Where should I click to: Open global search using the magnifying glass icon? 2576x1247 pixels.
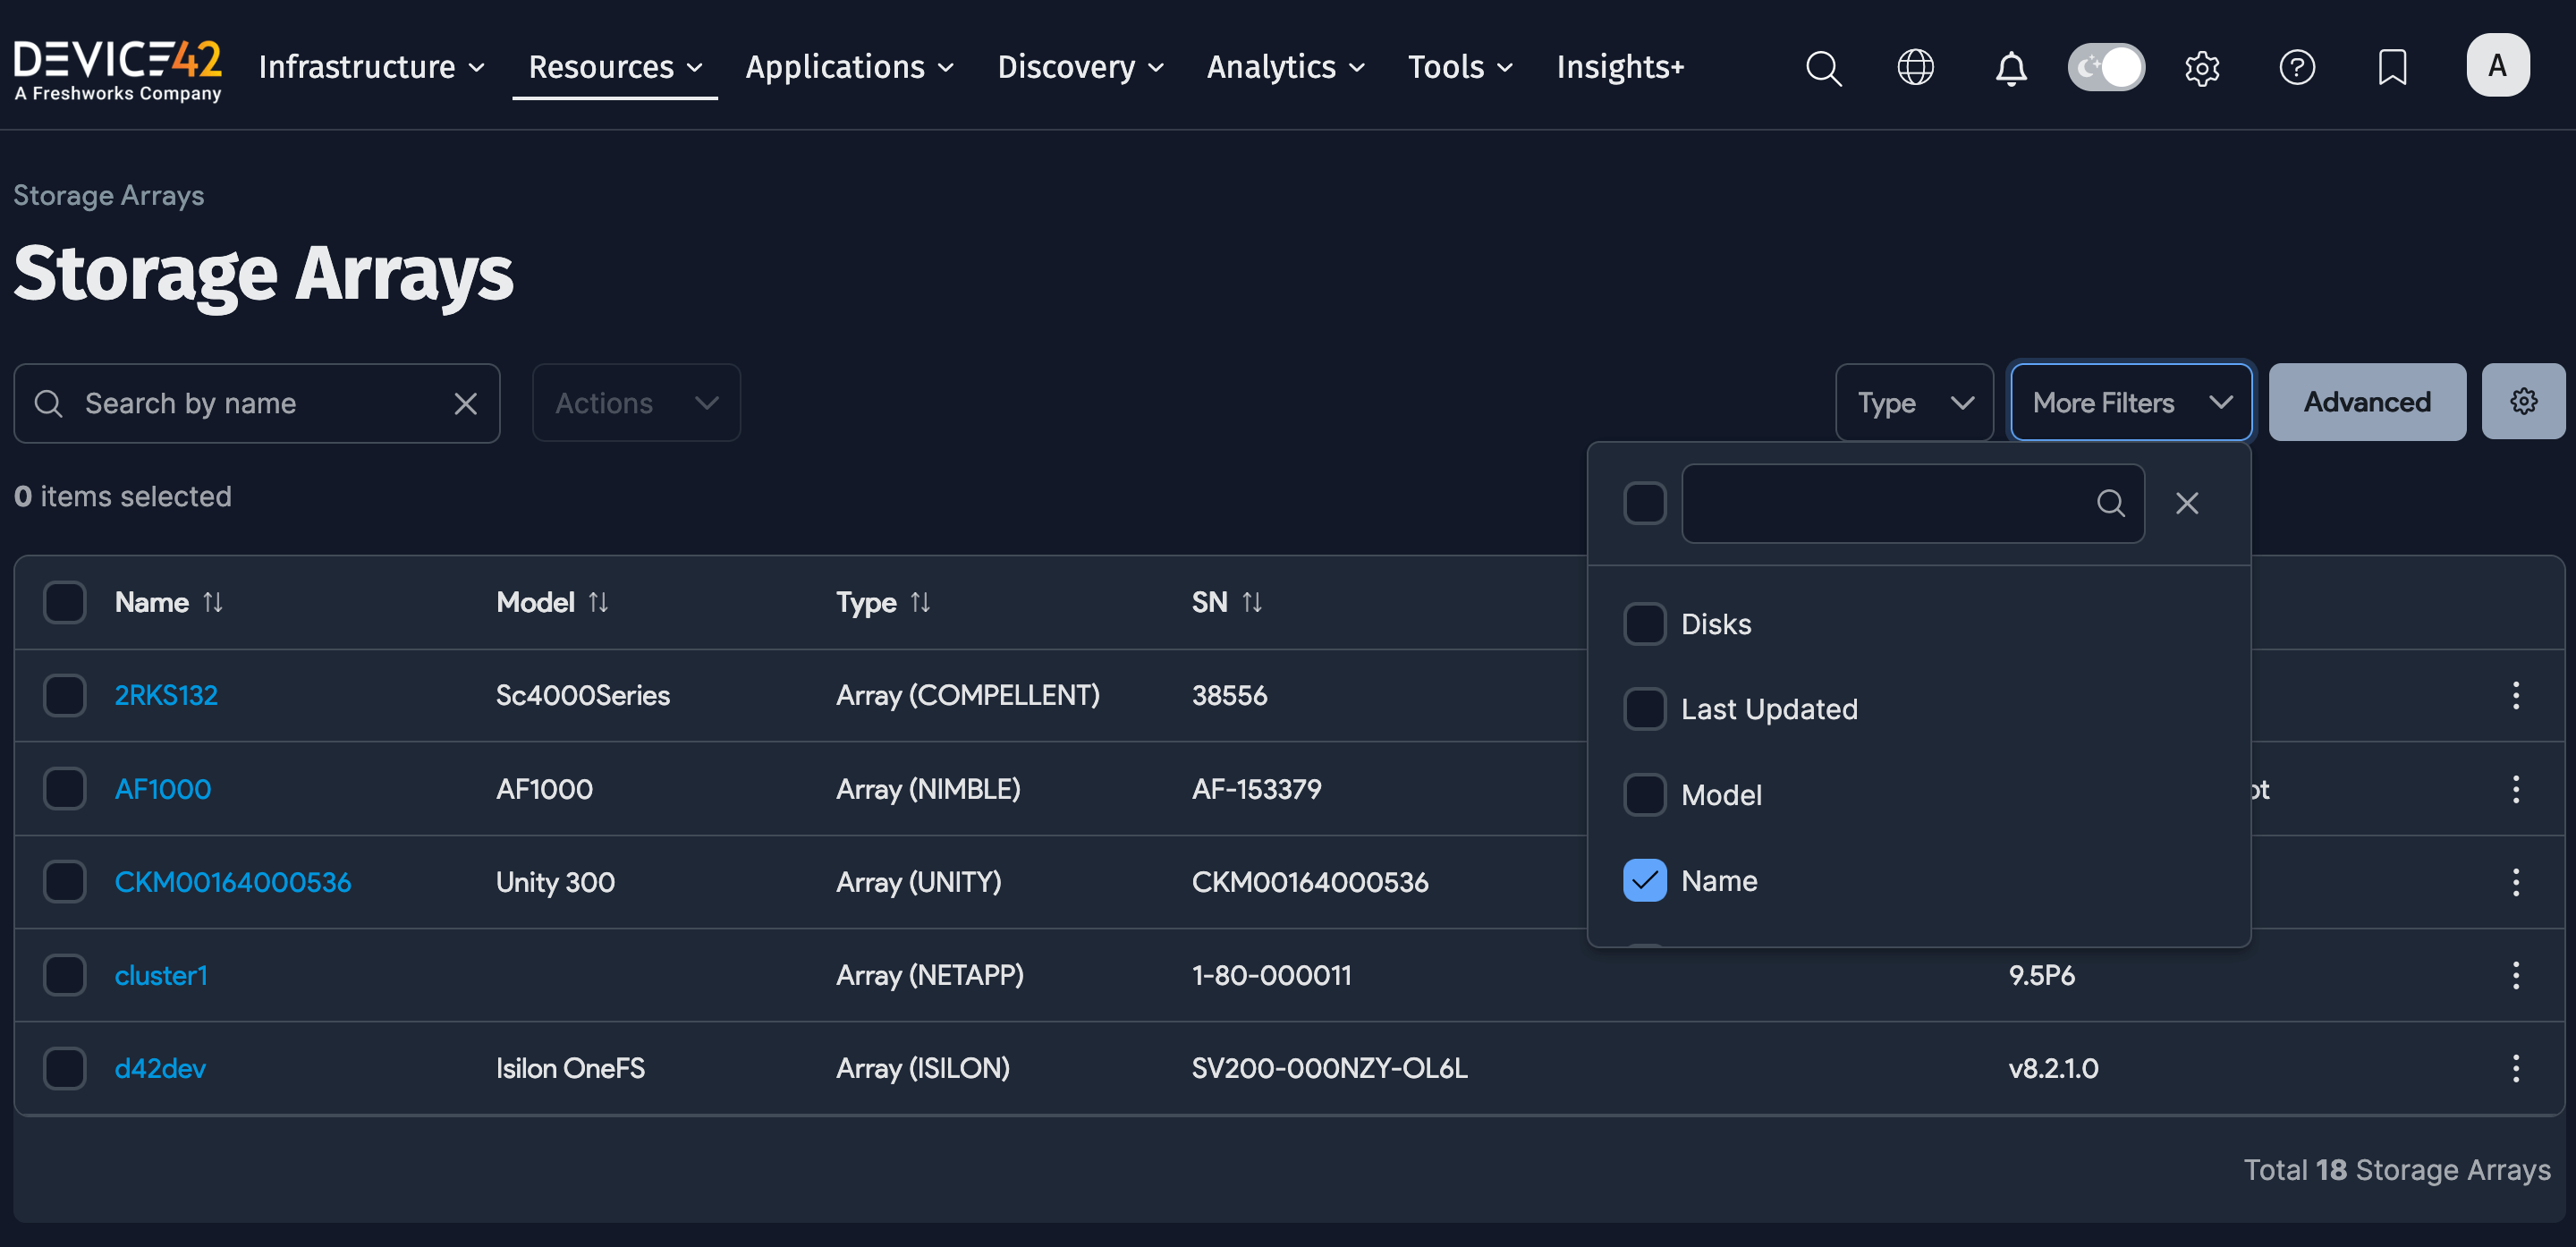pyautogui.click(x=1823, y=67)
